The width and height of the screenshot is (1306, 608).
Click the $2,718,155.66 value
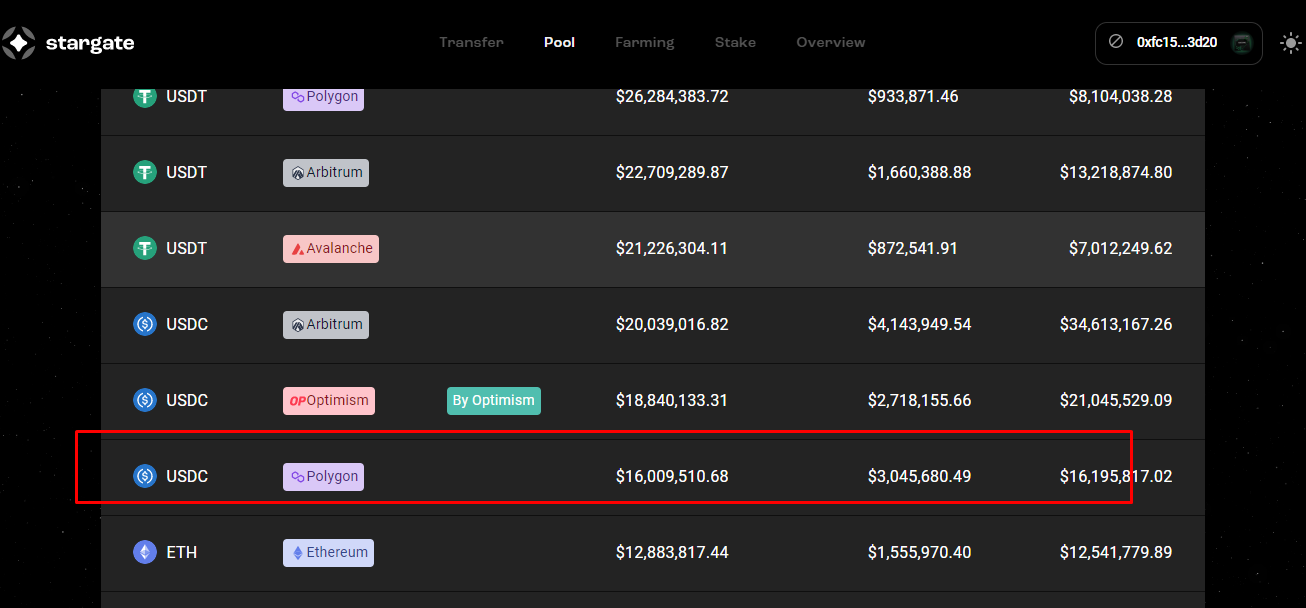920,400
